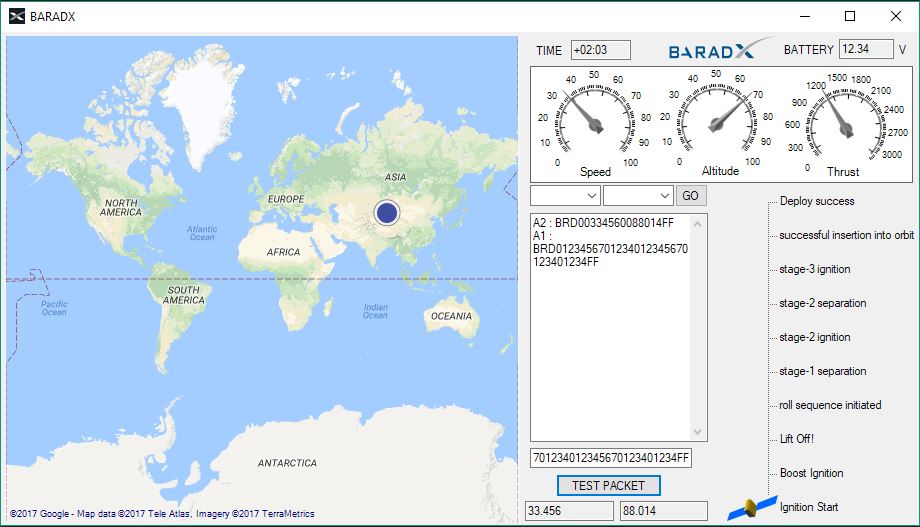Click scroll-down arrow in packet log

click(699, 432)
